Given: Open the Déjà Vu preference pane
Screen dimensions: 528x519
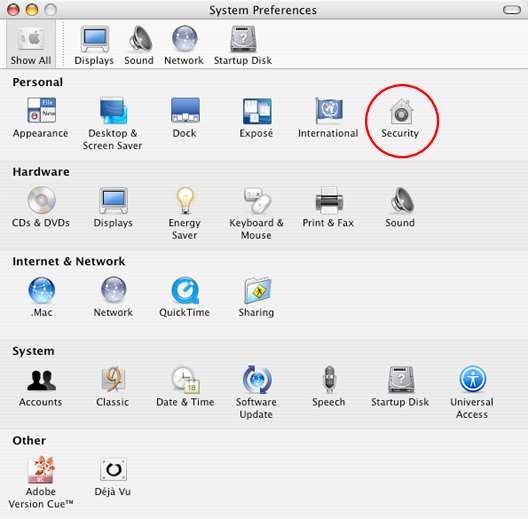Looking at the screenshot, I should coord(113,476).
